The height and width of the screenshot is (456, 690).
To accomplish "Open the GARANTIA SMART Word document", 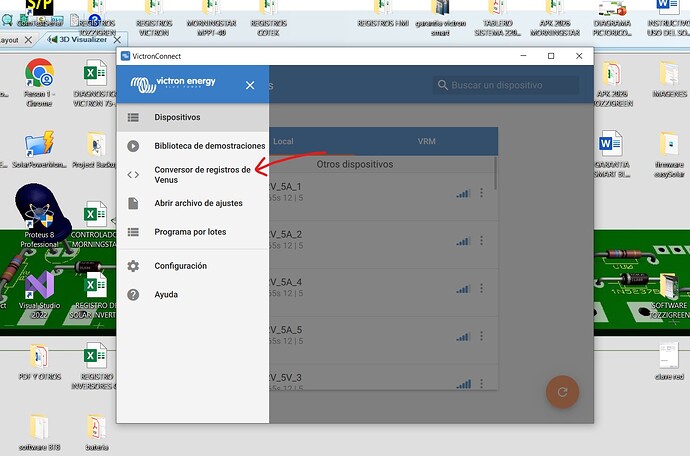I will [612, 154].
